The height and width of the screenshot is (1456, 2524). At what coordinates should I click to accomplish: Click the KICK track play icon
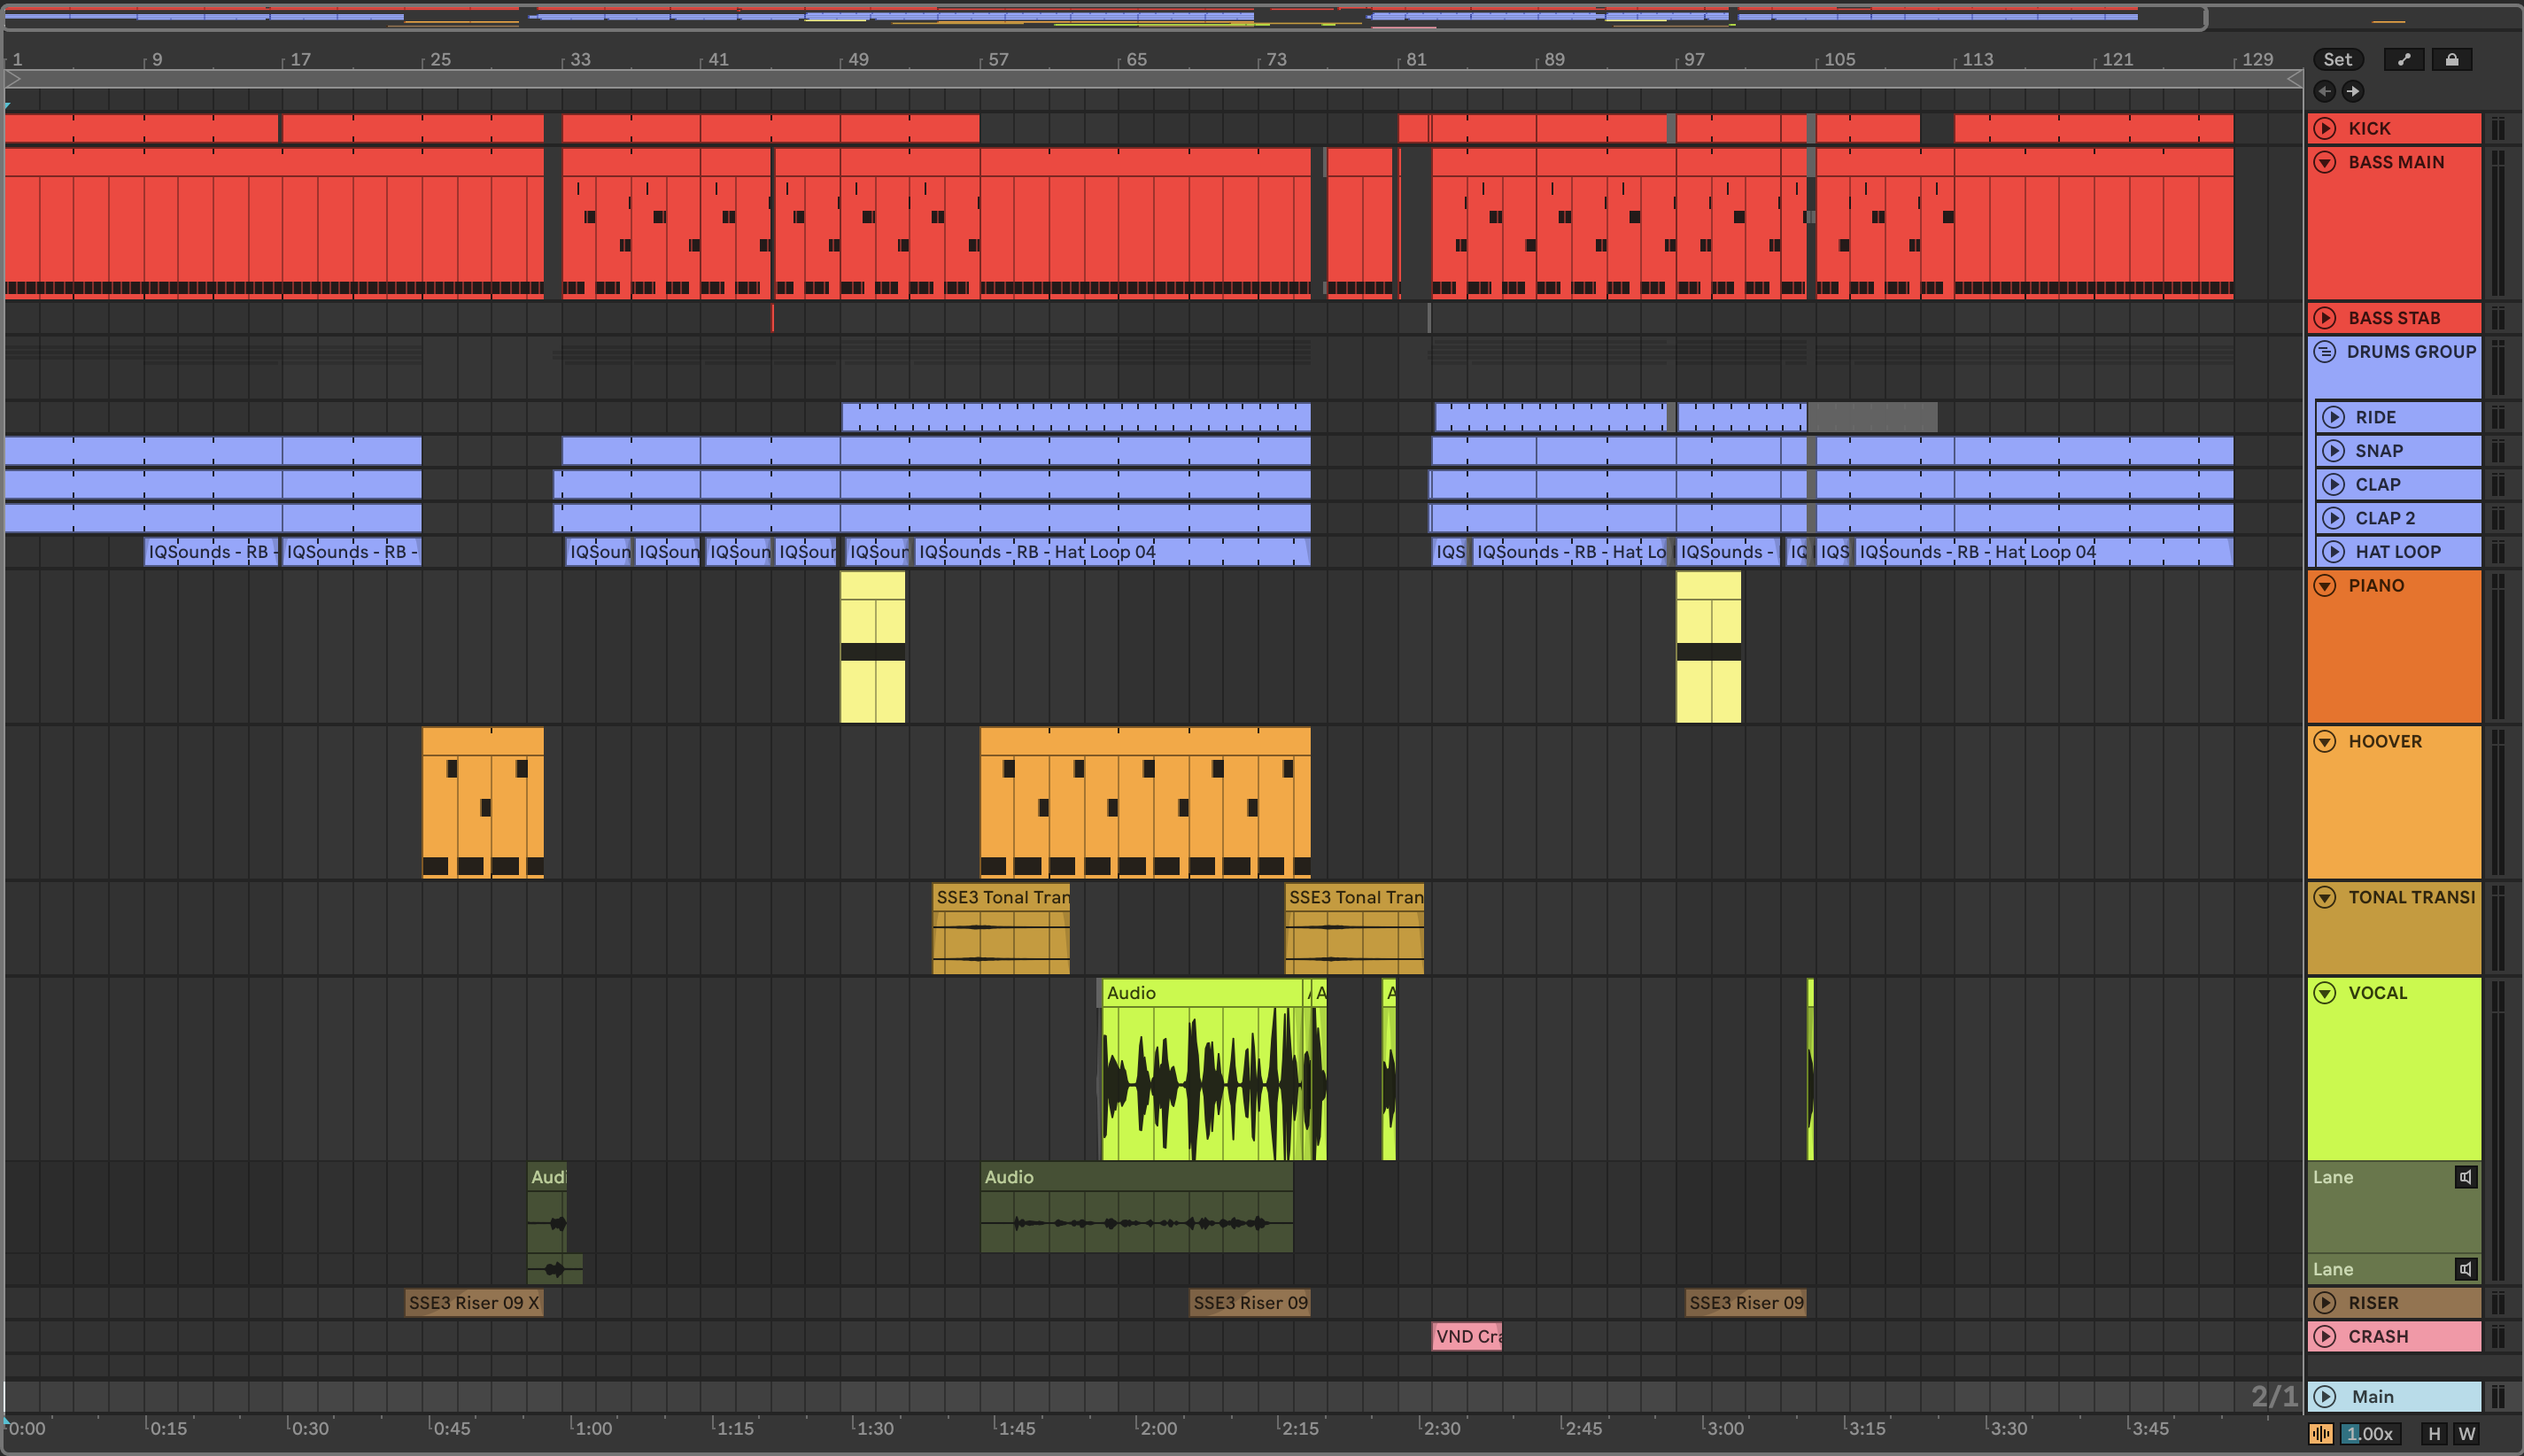pos(2325,128)
